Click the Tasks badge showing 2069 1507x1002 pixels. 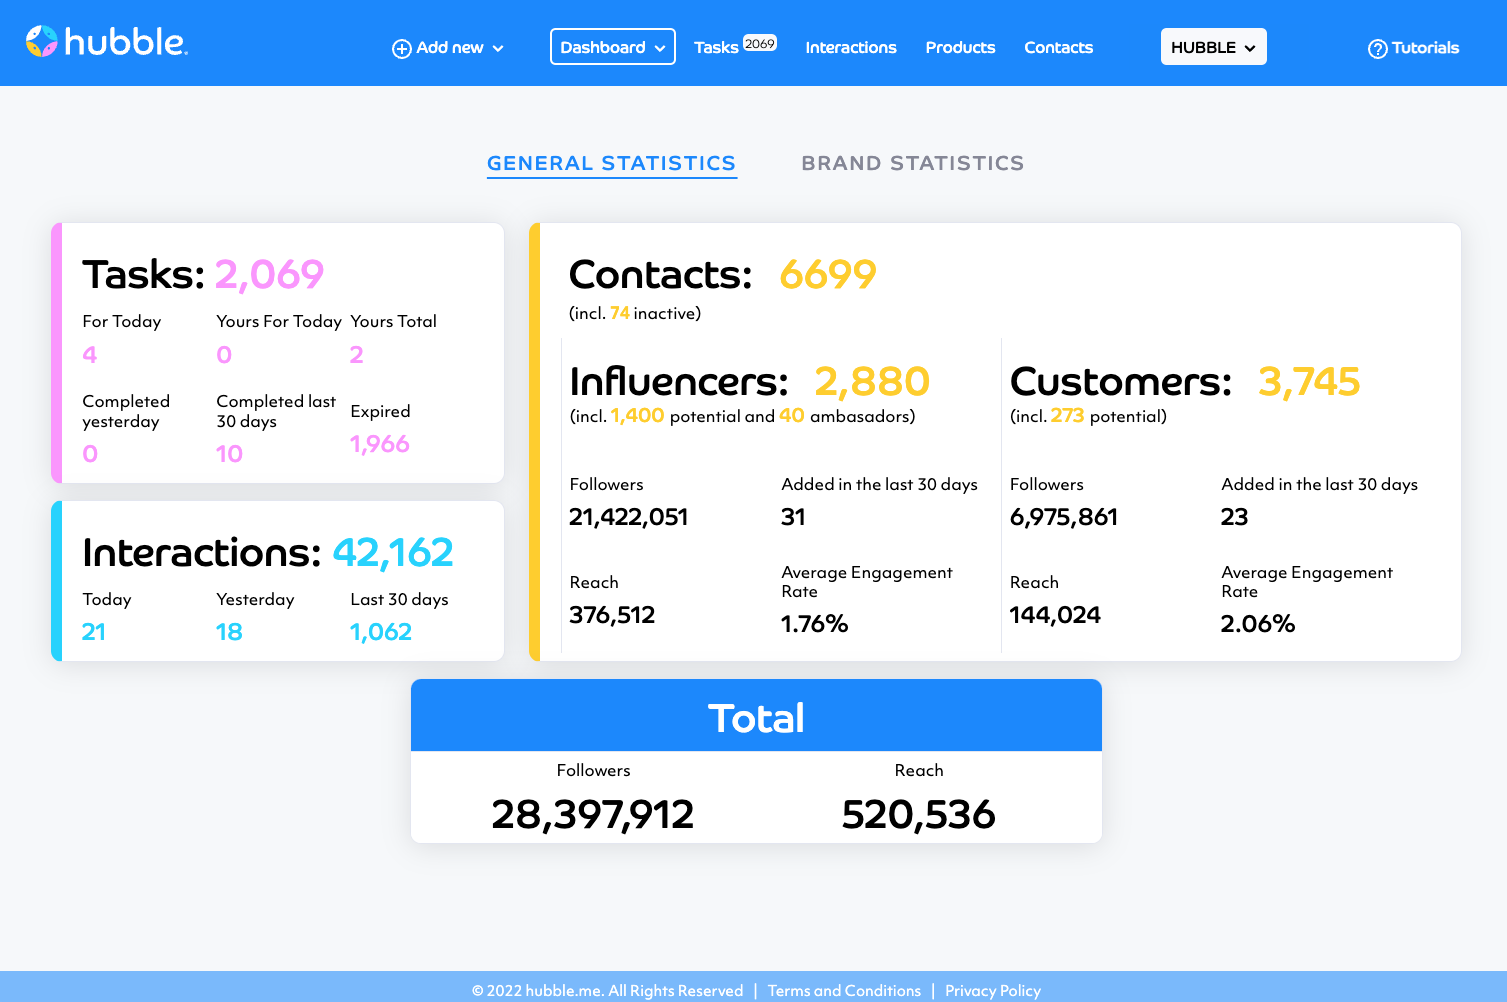(x=762, y=40)
